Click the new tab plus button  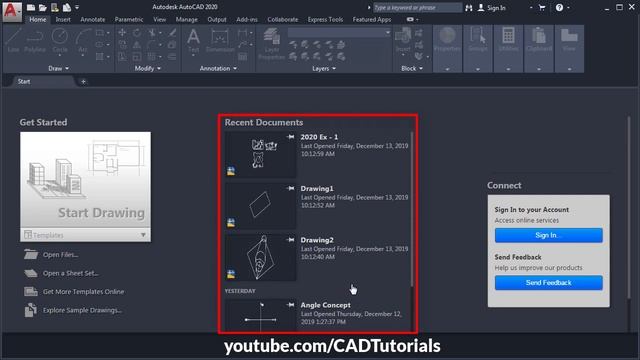[x=83, y=82]
